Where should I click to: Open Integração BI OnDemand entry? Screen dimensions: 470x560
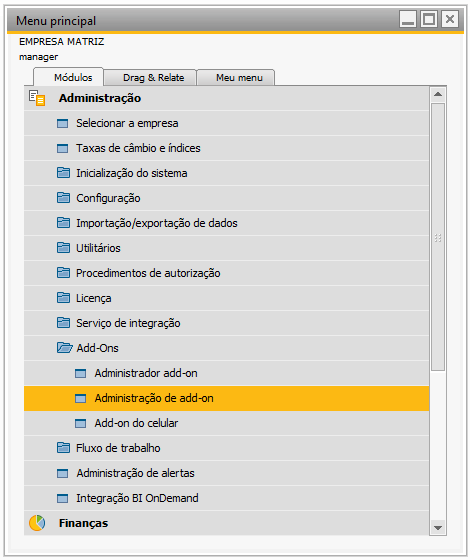click(137, 498)
